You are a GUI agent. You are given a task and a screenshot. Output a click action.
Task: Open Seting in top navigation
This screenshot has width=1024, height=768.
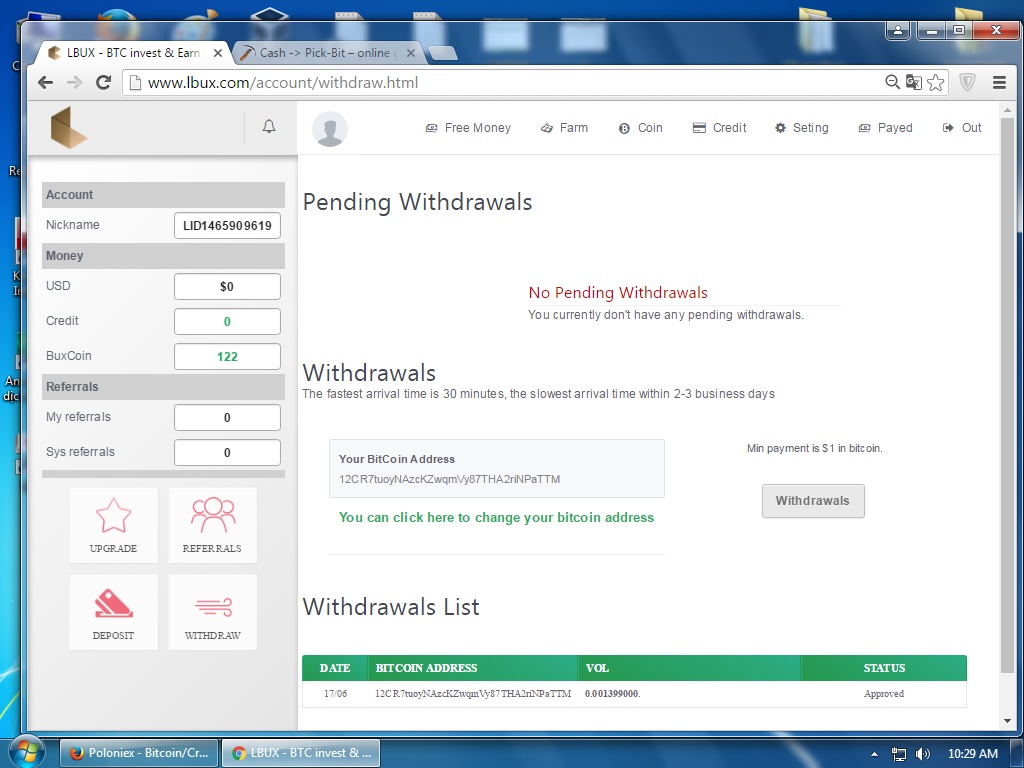pos(802,128)
